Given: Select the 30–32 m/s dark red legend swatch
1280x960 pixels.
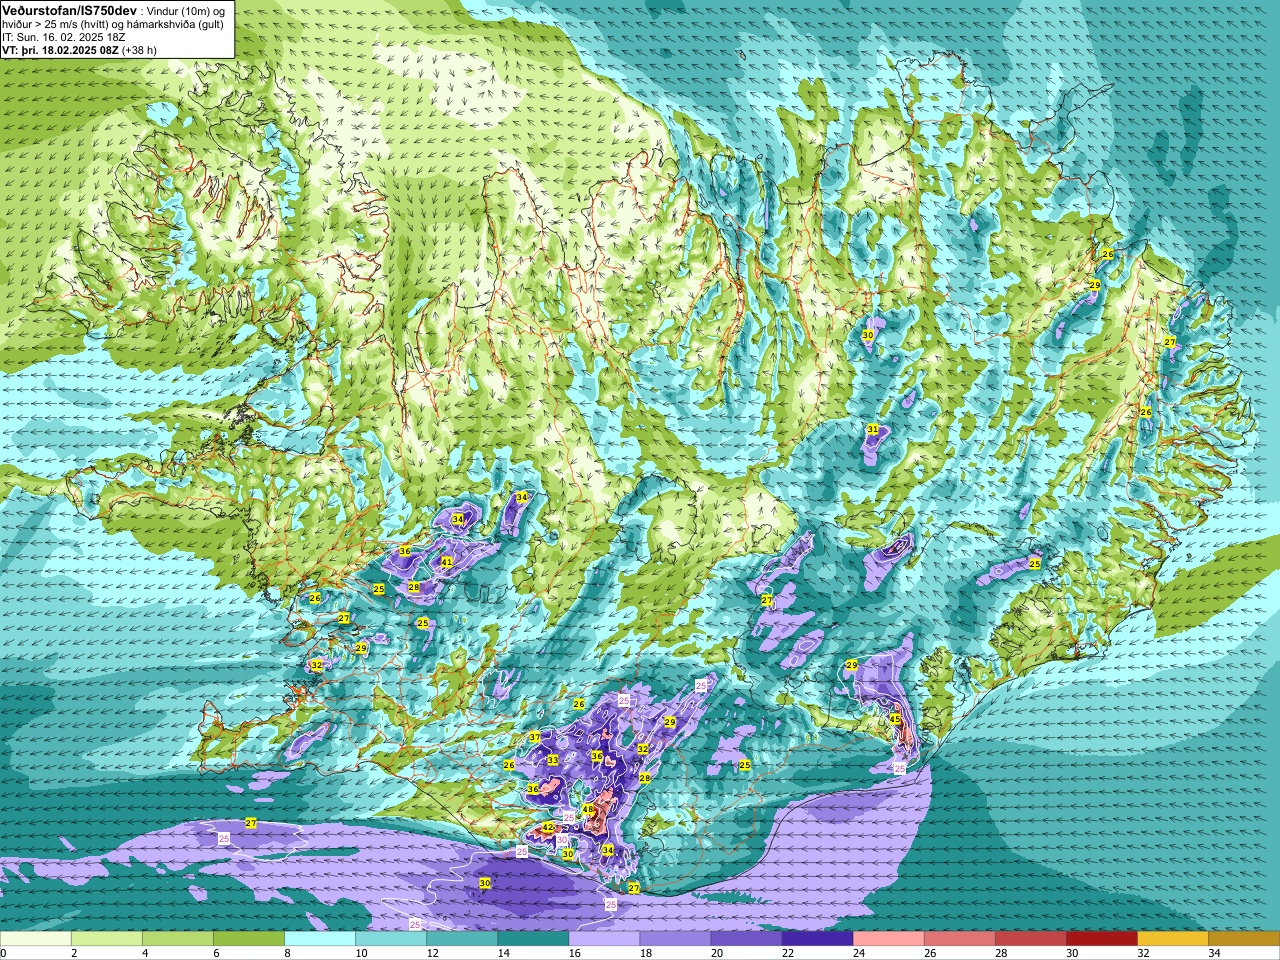Looking at the screenshot, I should (x=1101, y=939).
